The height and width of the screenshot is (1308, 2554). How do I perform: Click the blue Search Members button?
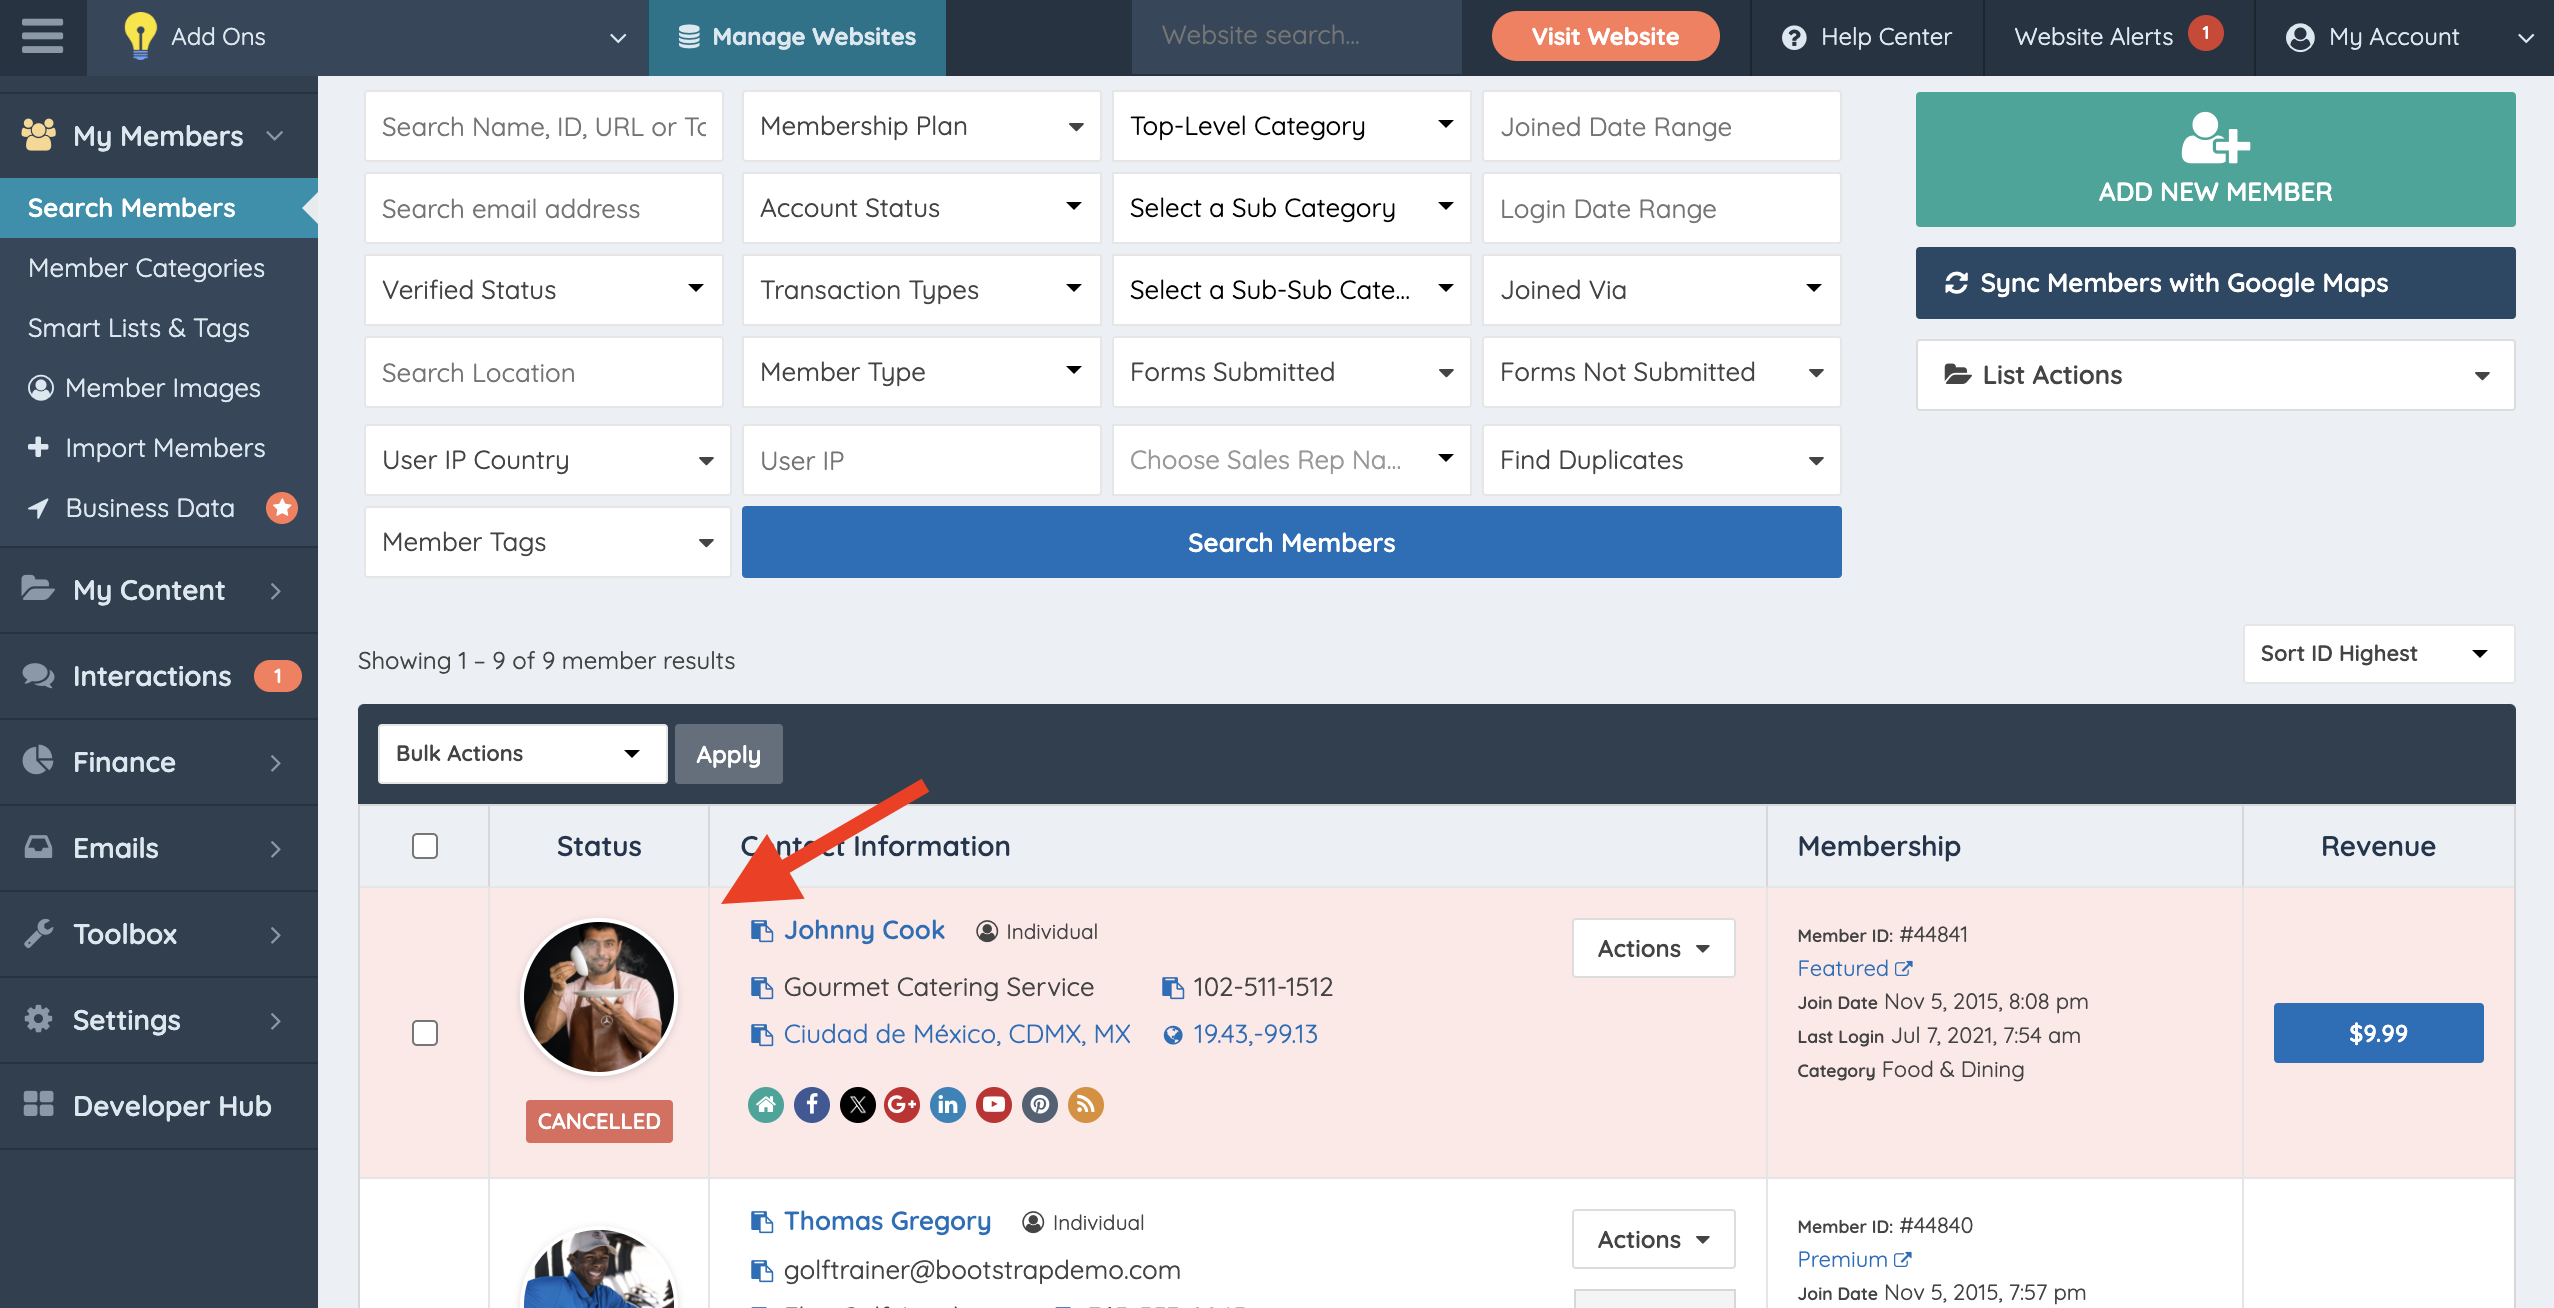pyautogui.click(x=1291, y=542)
